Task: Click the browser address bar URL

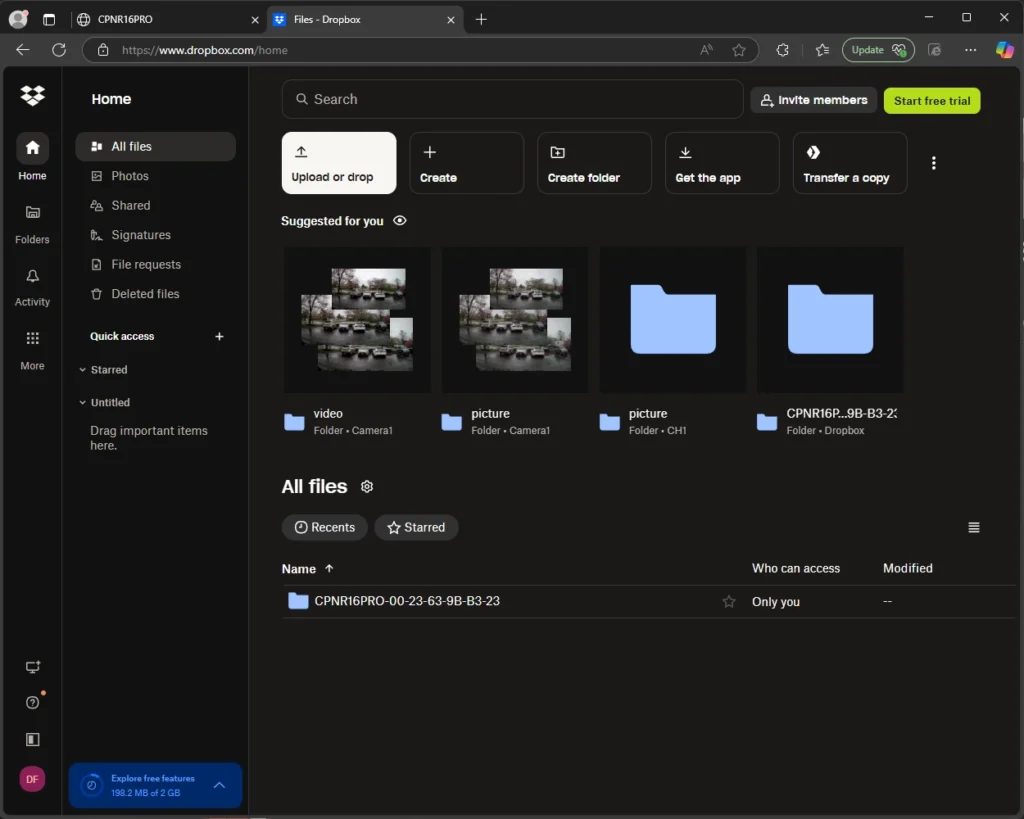Action: pos(204,50)
